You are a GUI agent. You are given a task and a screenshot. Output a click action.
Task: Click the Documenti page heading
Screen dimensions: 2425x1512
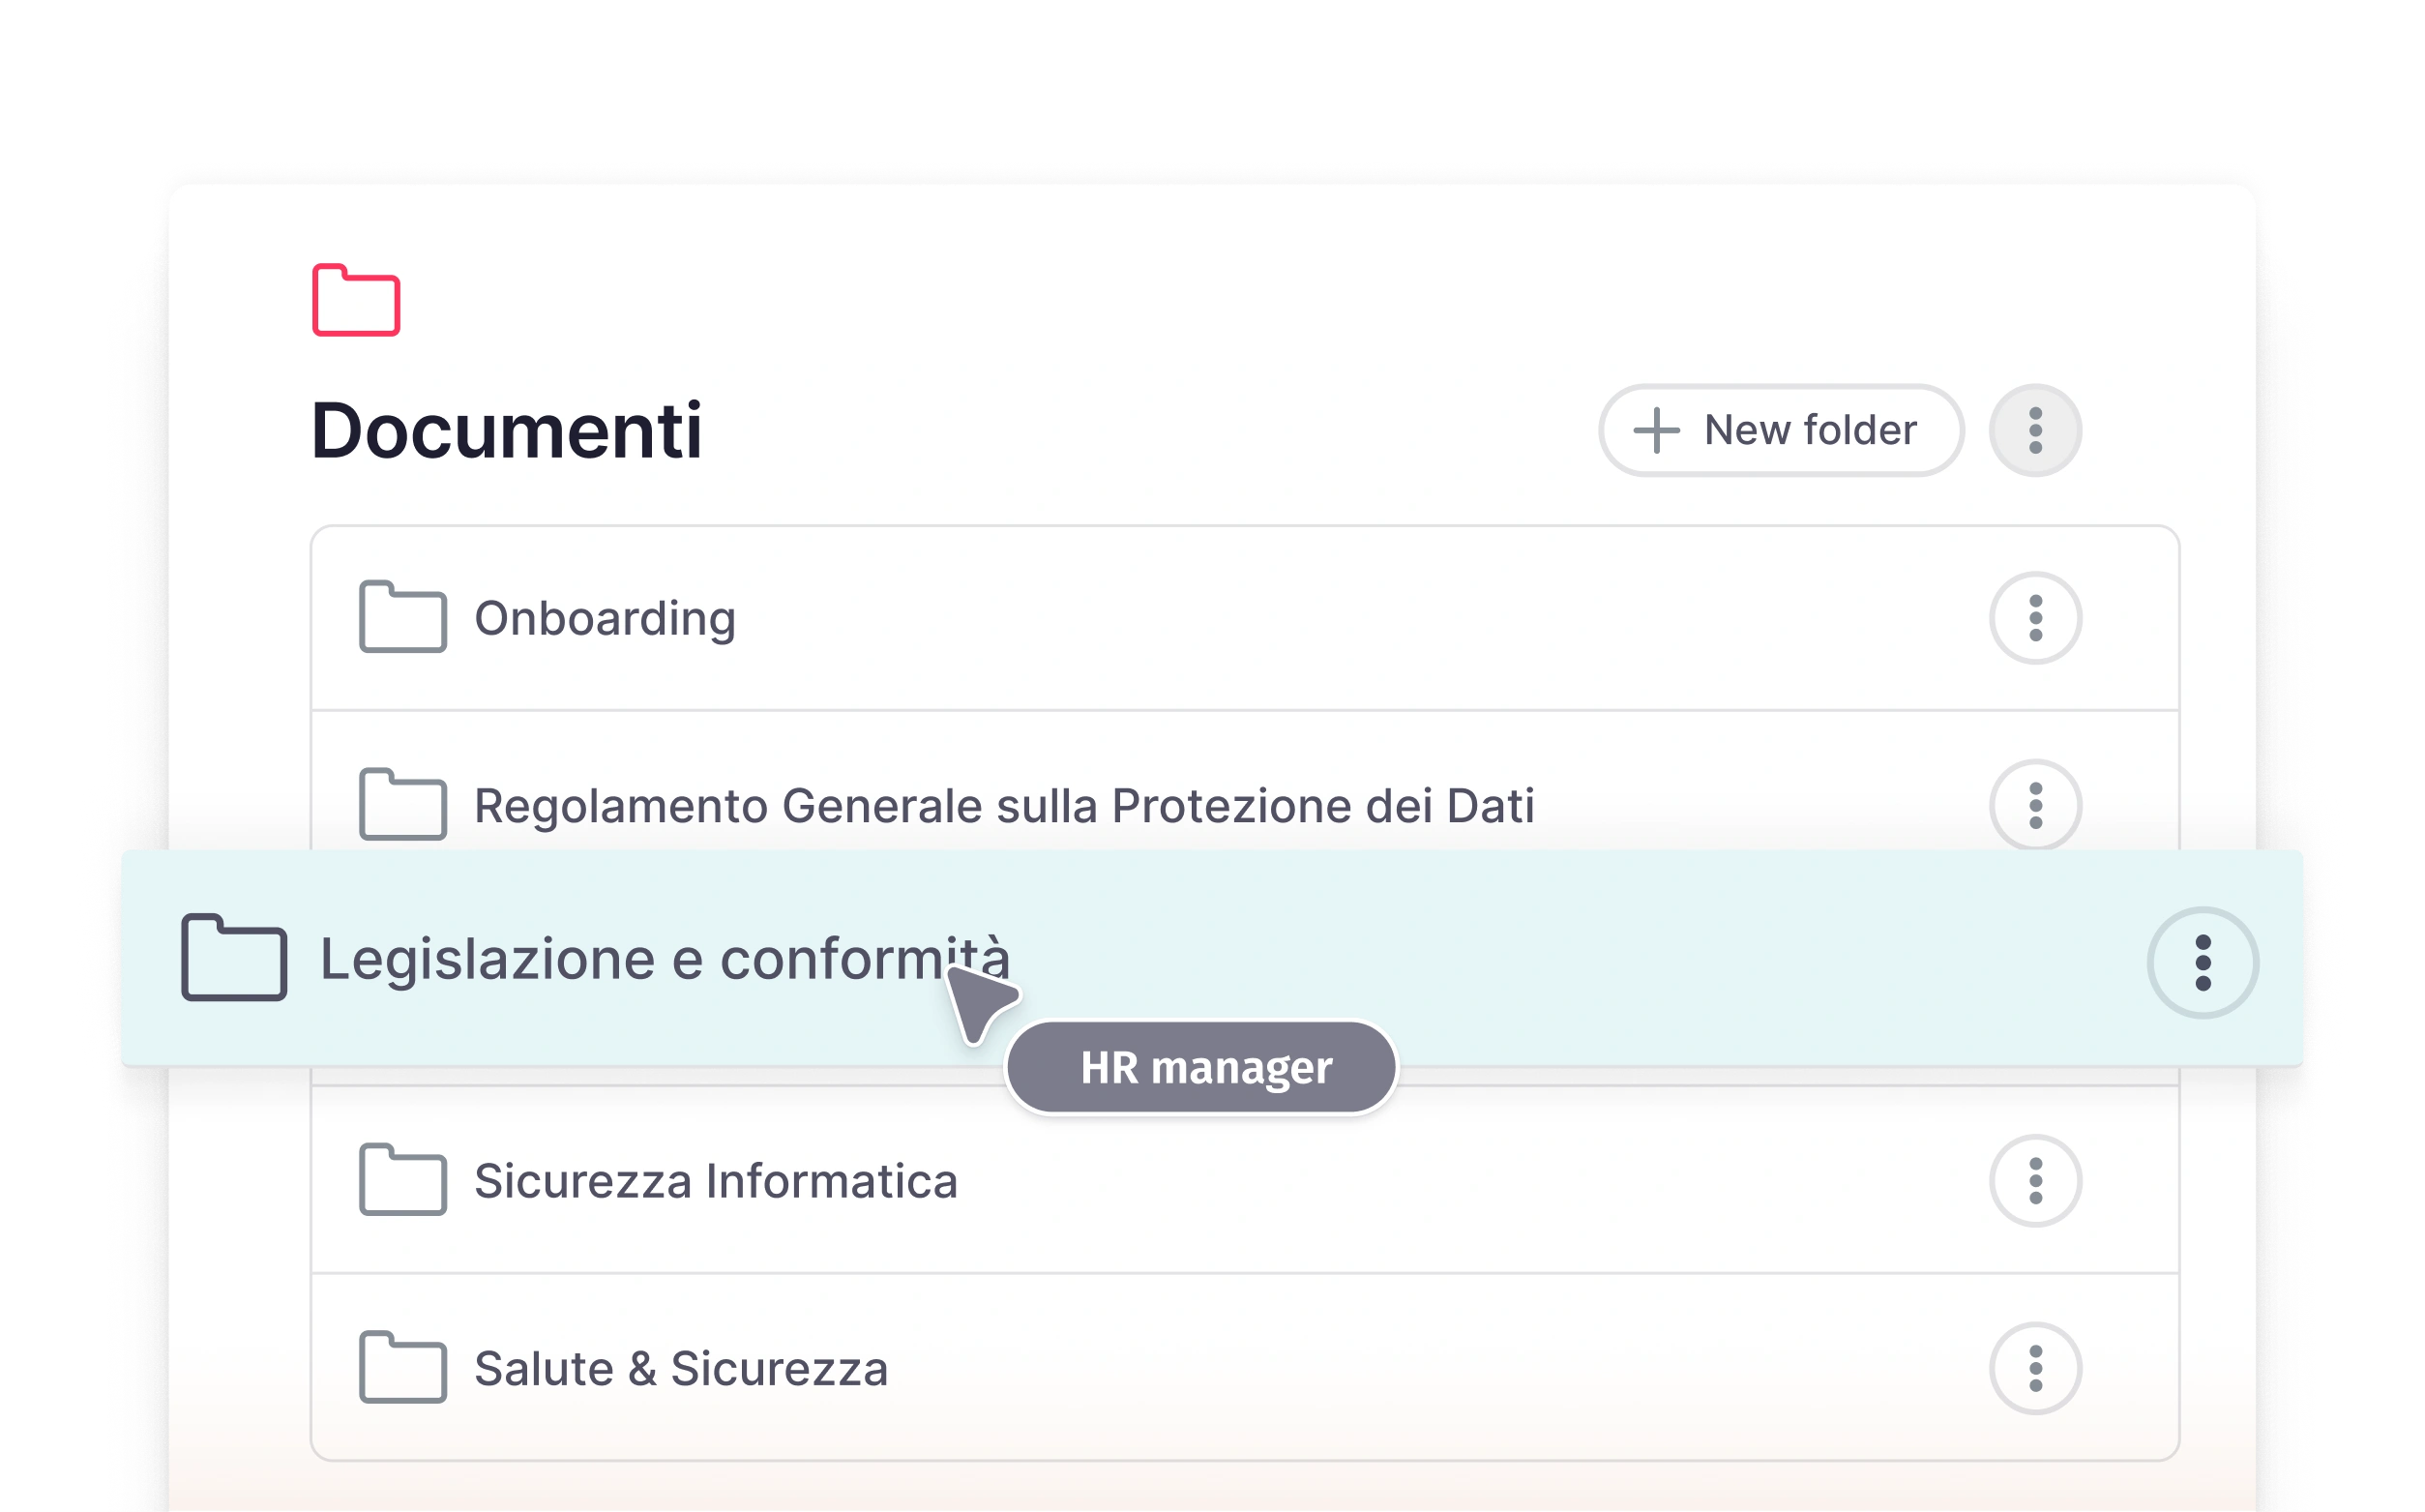[x=506, y=431]
